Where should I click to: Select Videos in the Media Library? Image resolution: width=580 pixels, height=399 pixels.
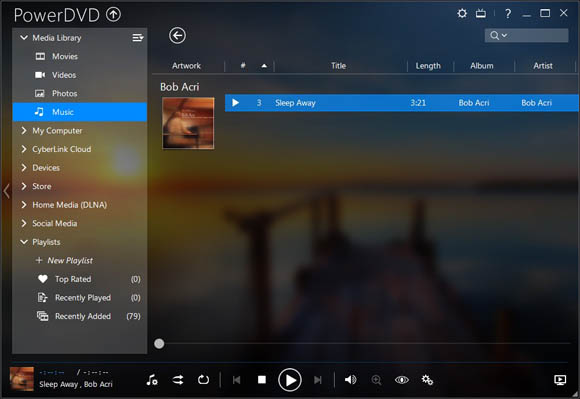pos(80,75)
